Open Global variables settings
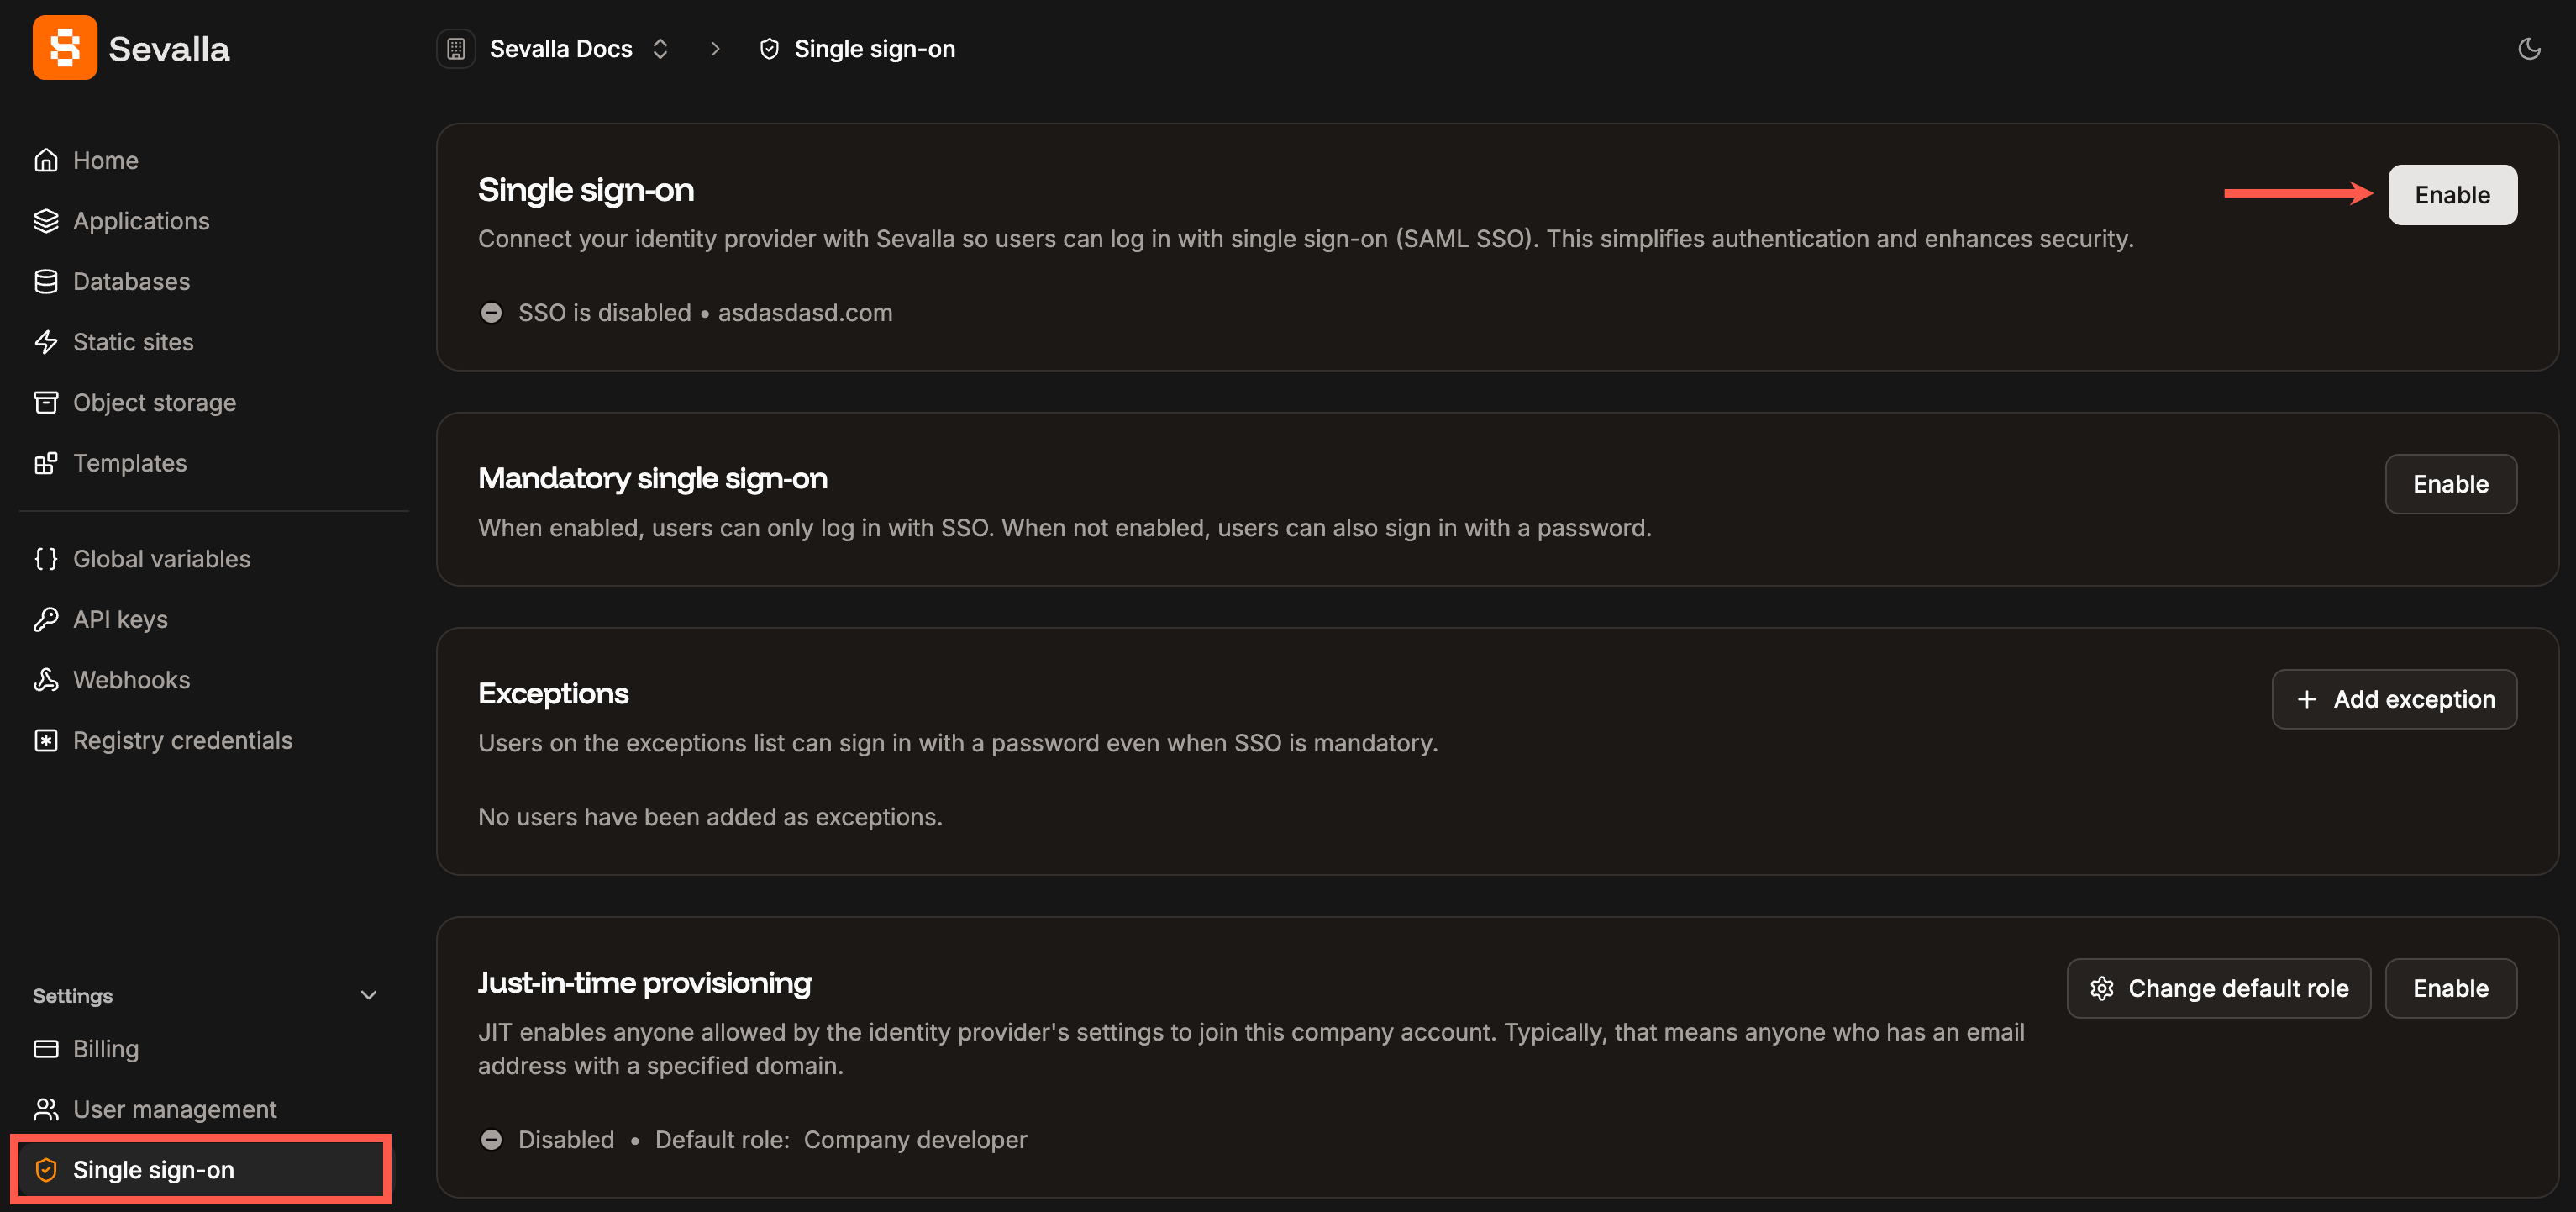 pos(161,558)
